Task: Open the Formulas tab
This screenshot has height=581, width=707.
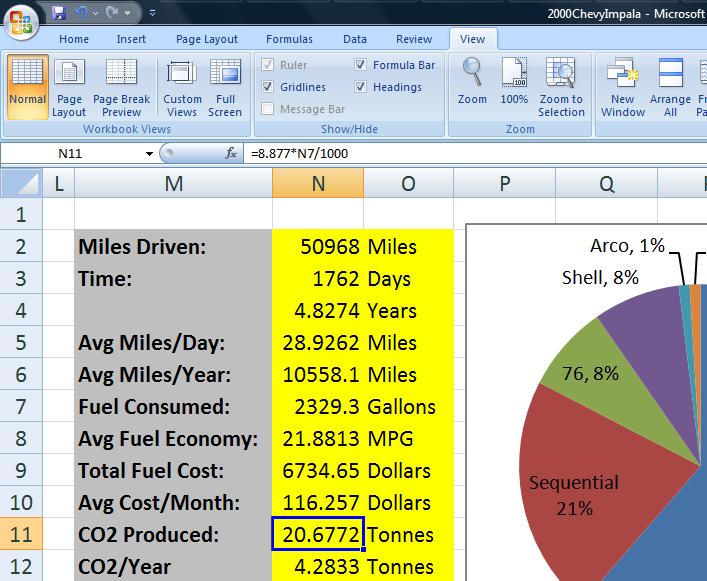Action: coord(289,39)
